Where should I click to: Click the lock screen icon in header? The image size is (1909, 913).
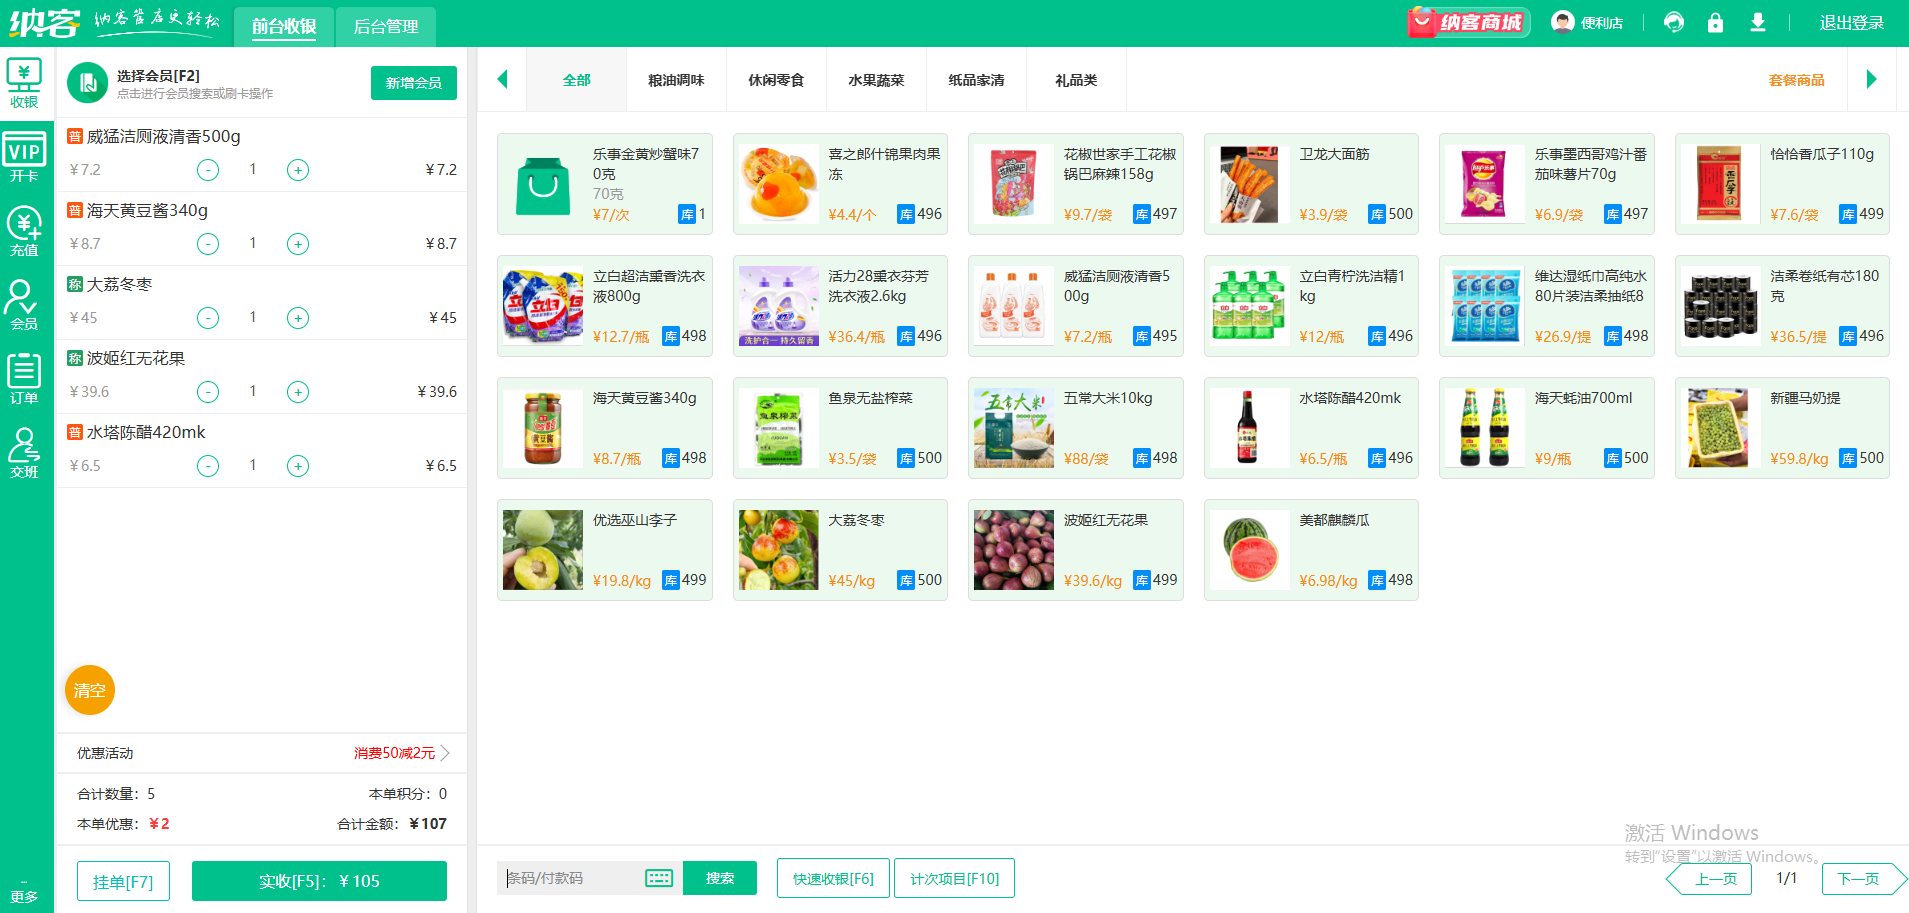tap(1715, 22)
